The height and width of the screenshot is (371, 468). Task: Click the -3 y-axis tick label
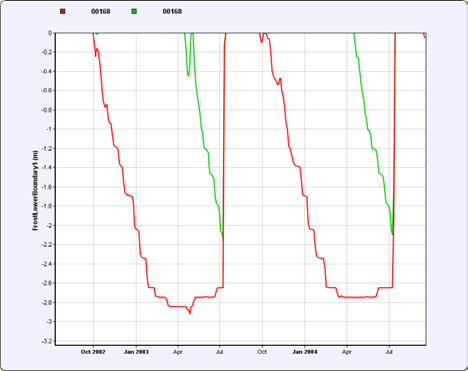pyautogui.click(x=49, y=322)
